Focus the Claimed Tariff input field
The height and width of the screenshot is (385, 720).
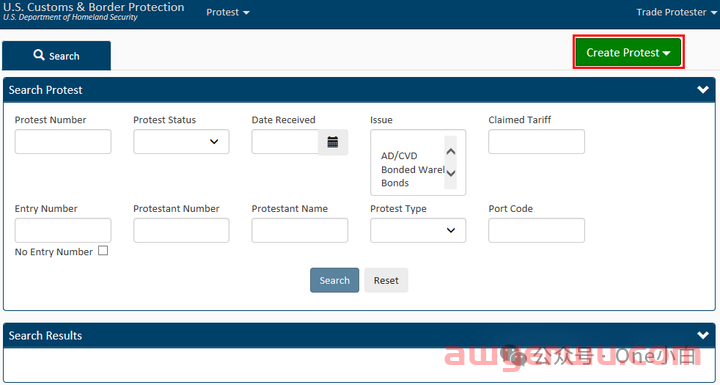(x=536, y=142)
